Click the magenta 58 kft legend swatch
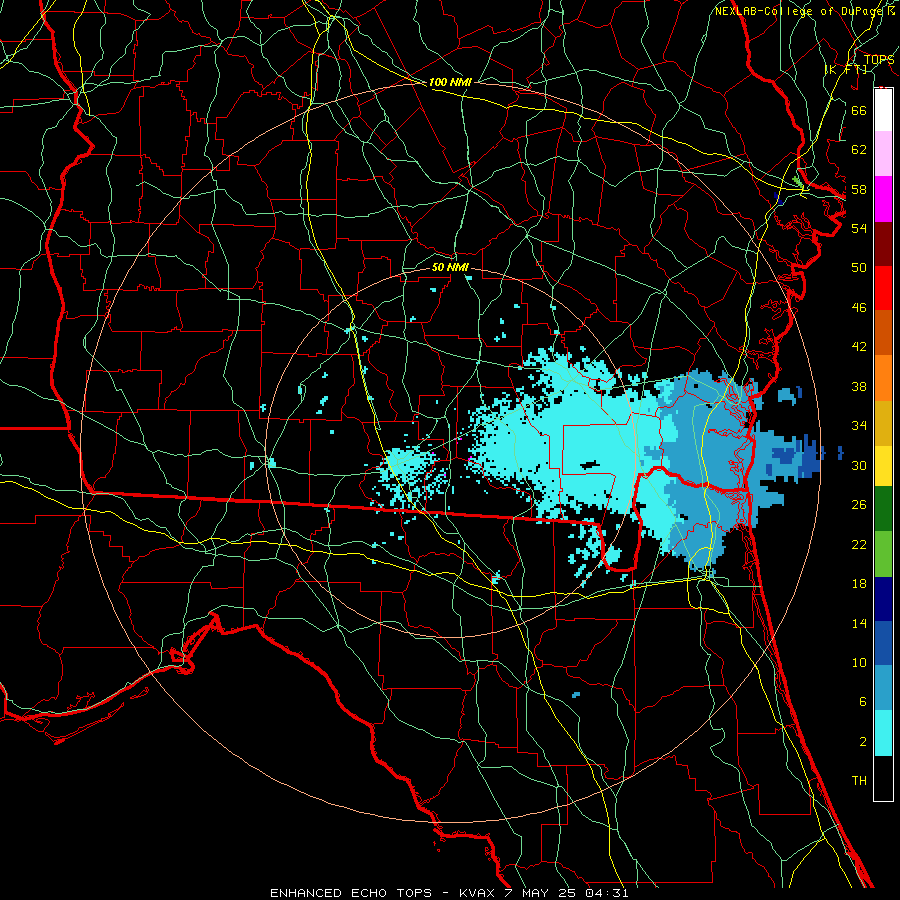The width and height of the screenshot is (900, 900). click(x=883, y=199)
